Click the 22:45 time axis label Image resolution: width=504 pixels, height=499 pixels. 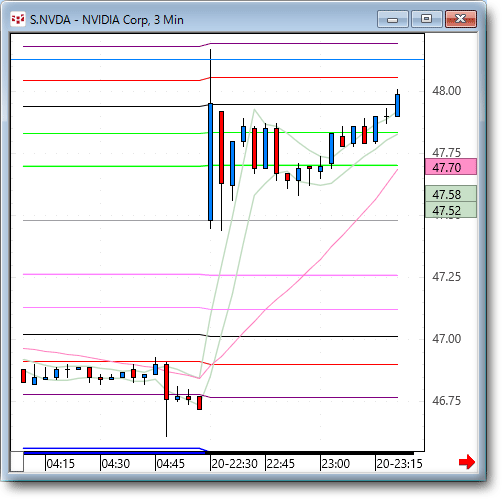click(281, 463)
